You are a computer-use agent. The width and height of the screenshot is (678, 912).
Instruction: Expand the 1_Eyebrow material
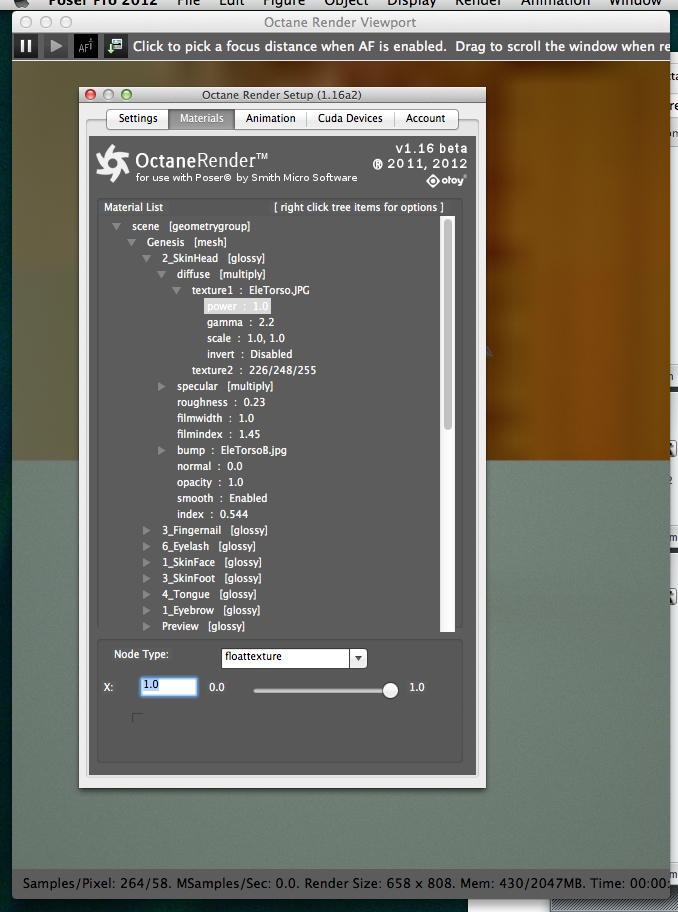[147, 610]
